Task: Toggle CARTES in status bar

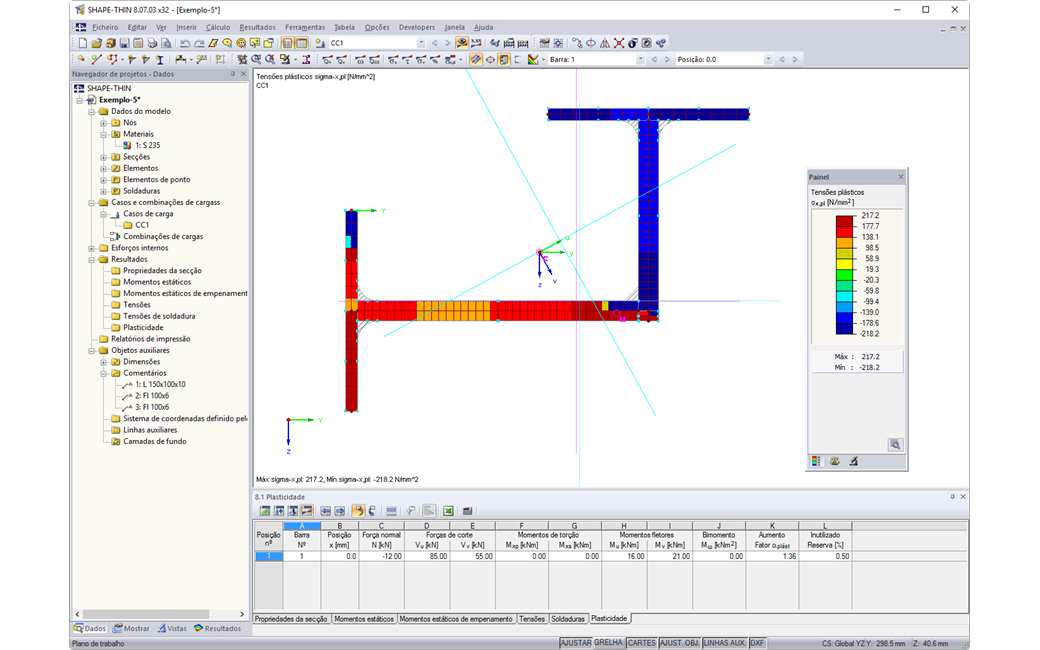Action: [x=641, y=643]
